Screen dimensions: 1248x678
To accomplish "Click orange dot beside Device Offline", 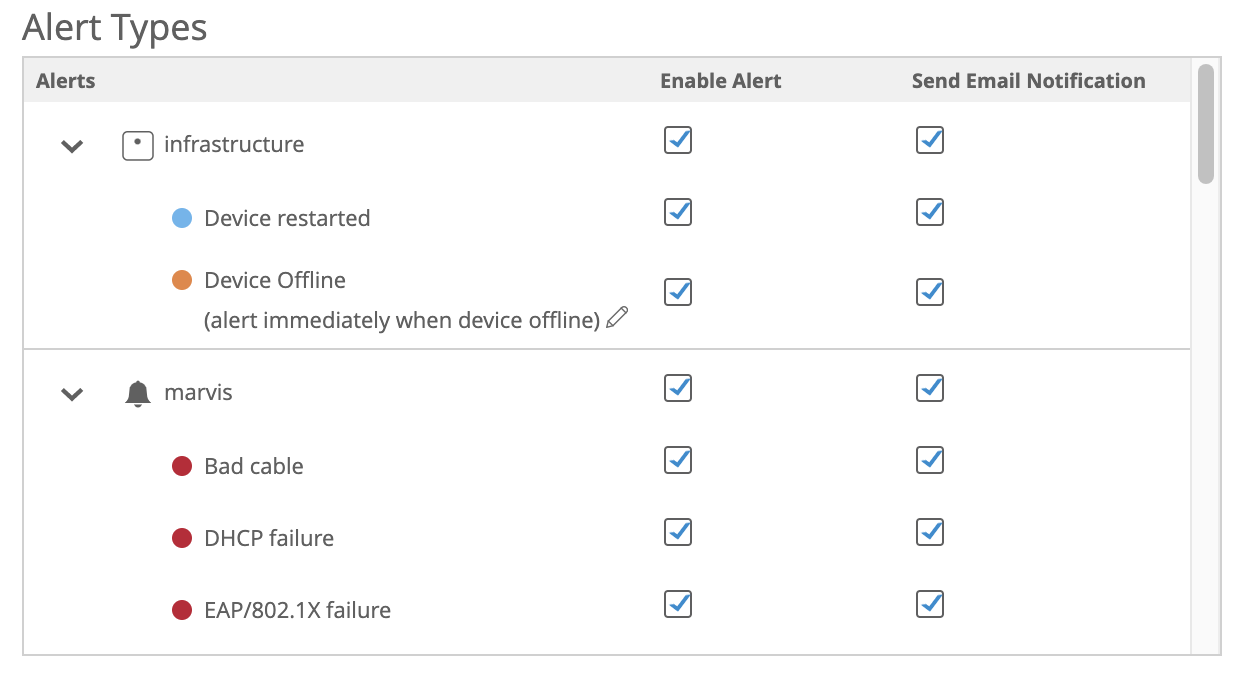I will pyautogui.click(x=182, y=281).
